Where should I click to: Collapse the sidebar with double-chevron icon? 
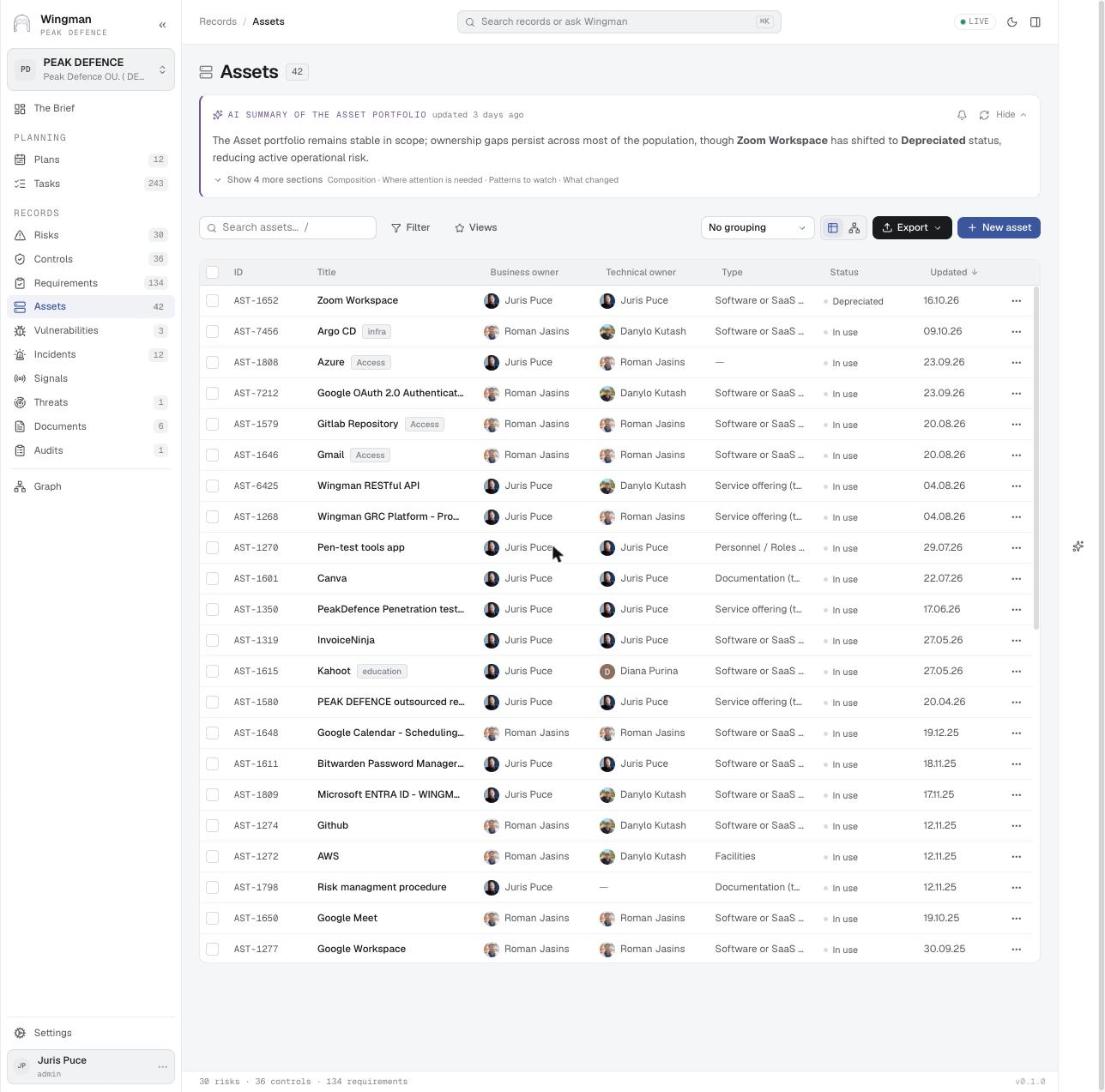pyautogui.click(x=162, y=25)
